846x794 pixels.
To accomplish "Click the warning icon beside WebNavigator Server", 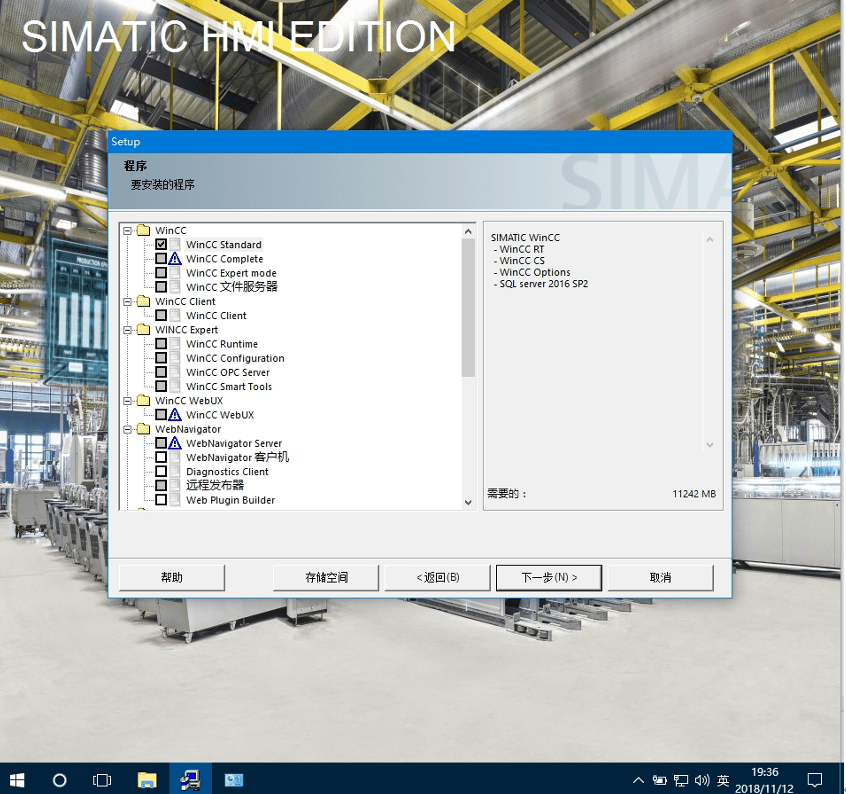I will 175,443.
